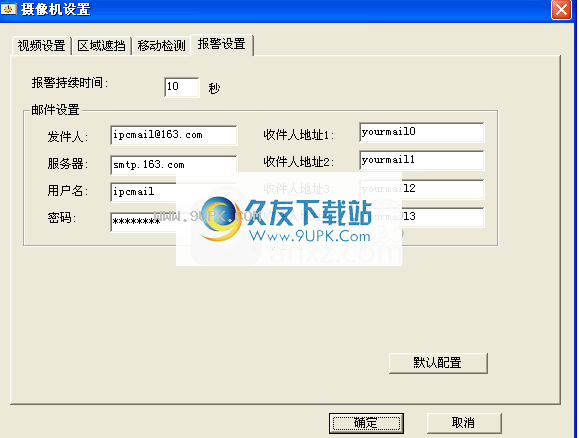Screen dimensions: 579x438
Task: Click the 密码 label
Action: point(62,218)
